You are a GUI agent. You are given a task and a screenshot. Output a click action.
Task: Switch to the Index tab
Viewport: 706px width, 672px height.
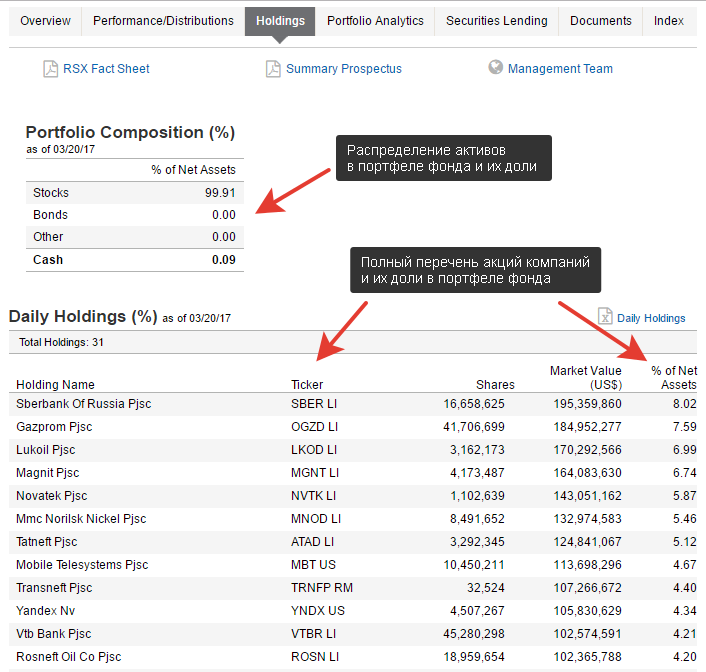coord(669,21)
